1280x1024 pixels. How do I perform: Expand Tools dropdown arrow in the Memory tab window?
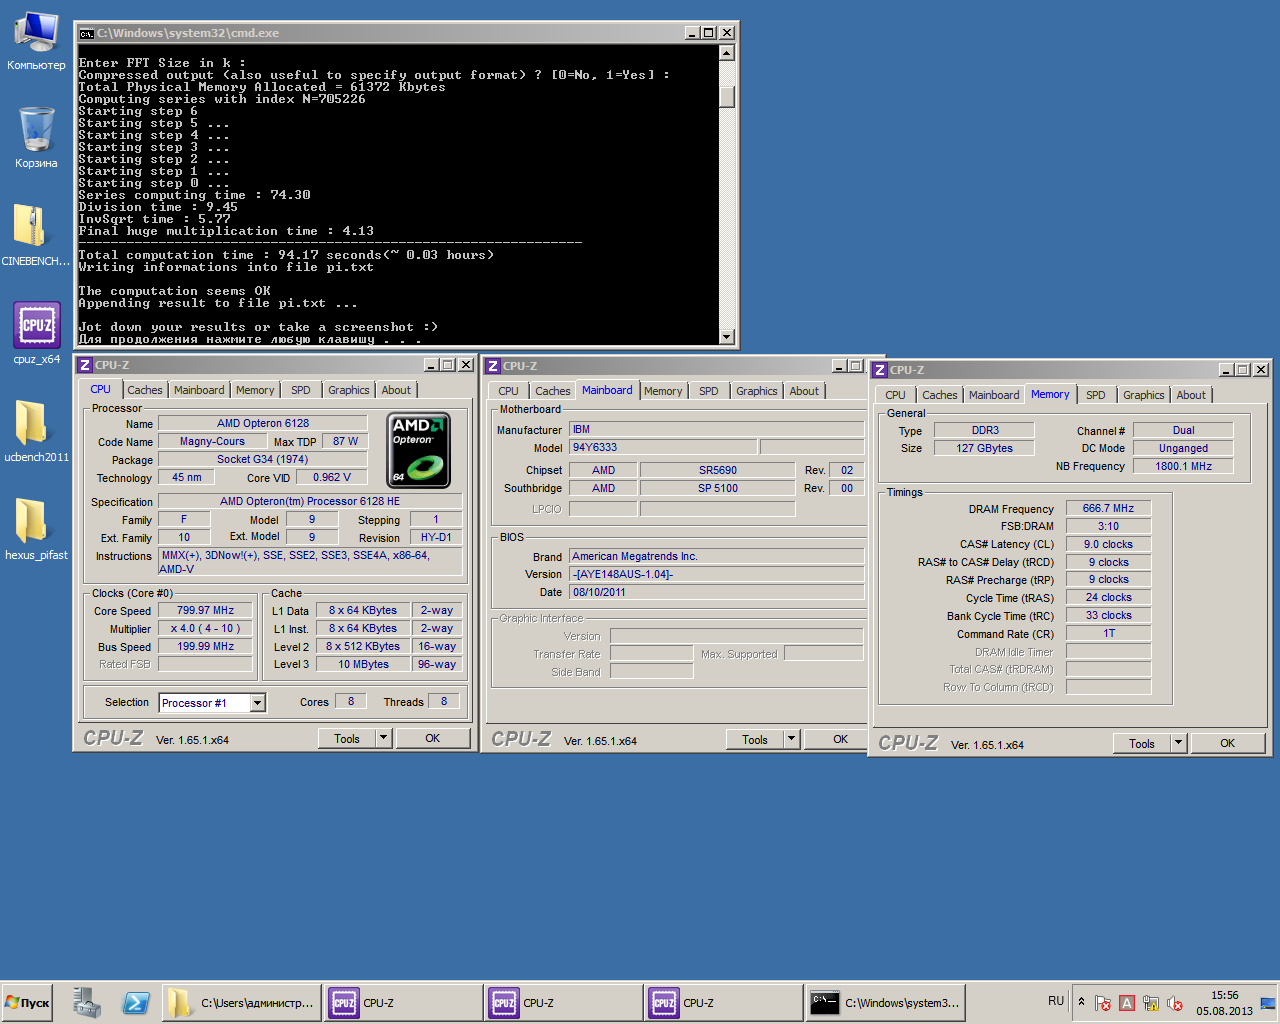[x=1178, y=743]
